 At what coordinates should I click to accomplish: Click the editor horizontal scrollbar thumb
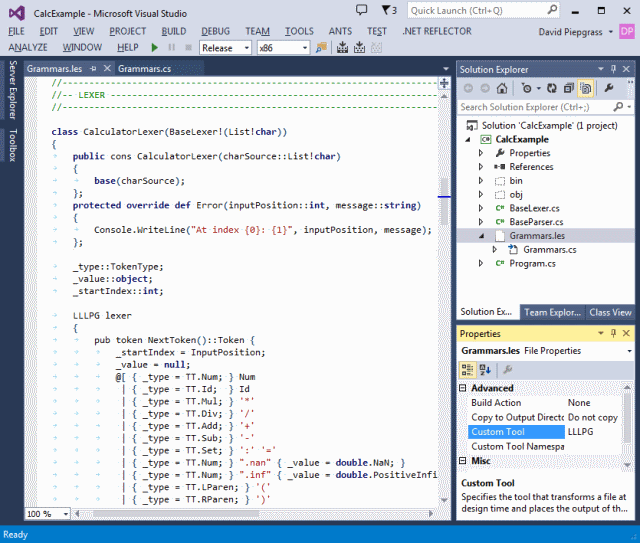coord(176,514)
